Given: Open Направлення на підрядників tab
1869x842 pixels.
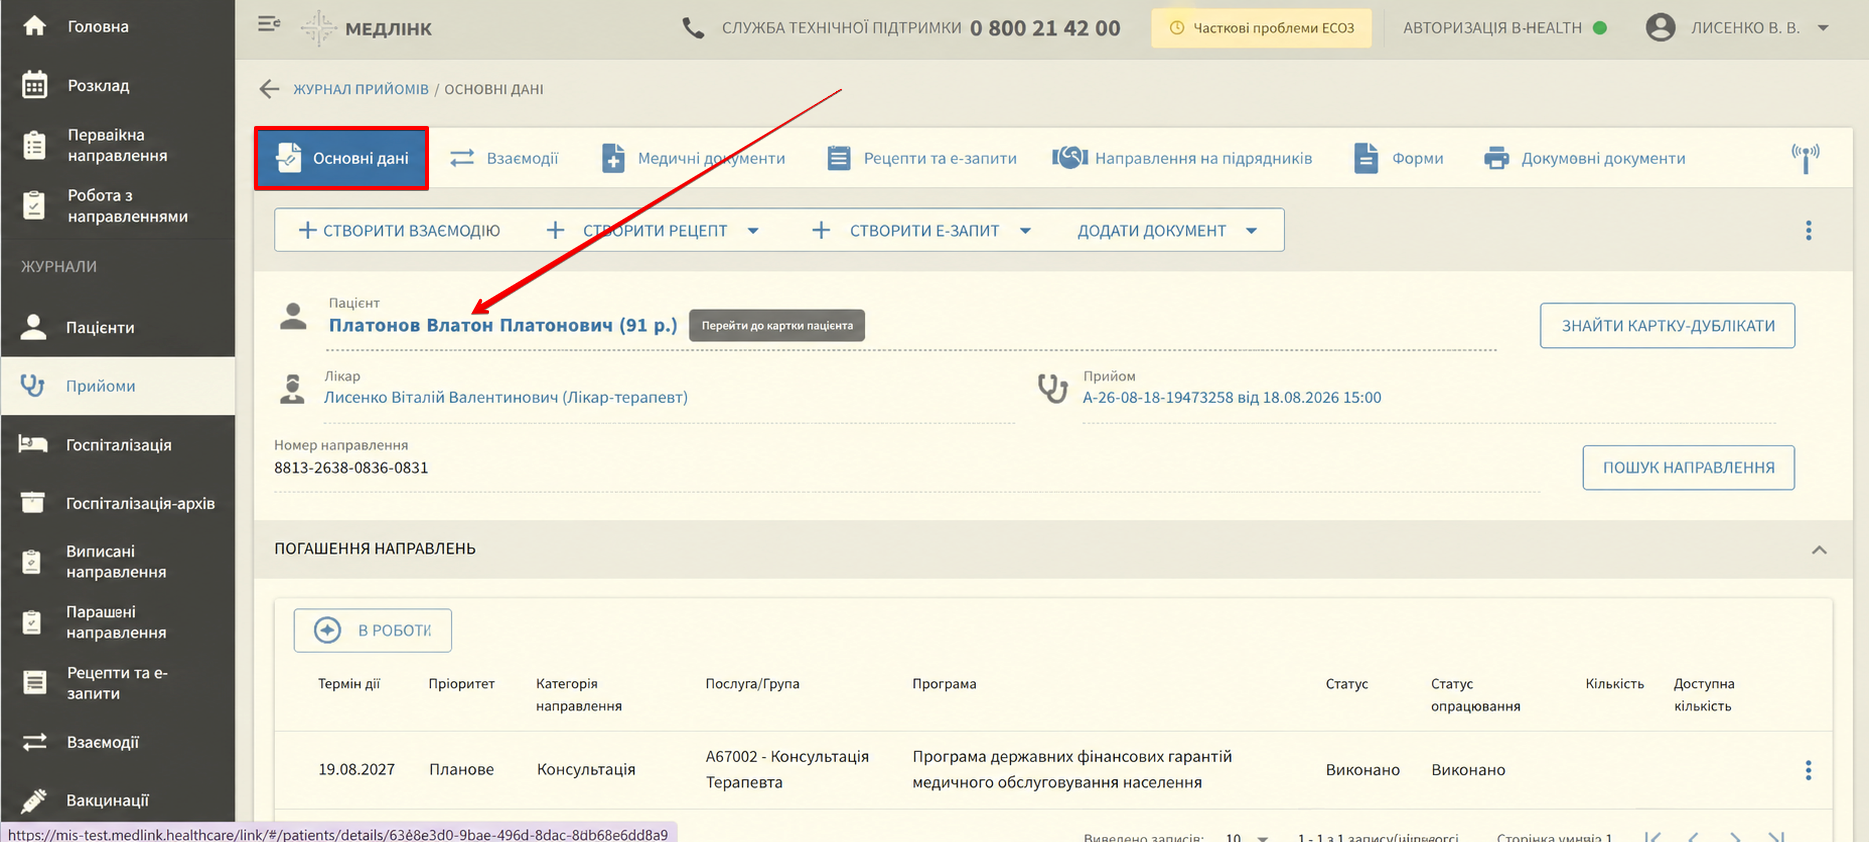Looking at the screenshot, I should [x=1182, y=158].
